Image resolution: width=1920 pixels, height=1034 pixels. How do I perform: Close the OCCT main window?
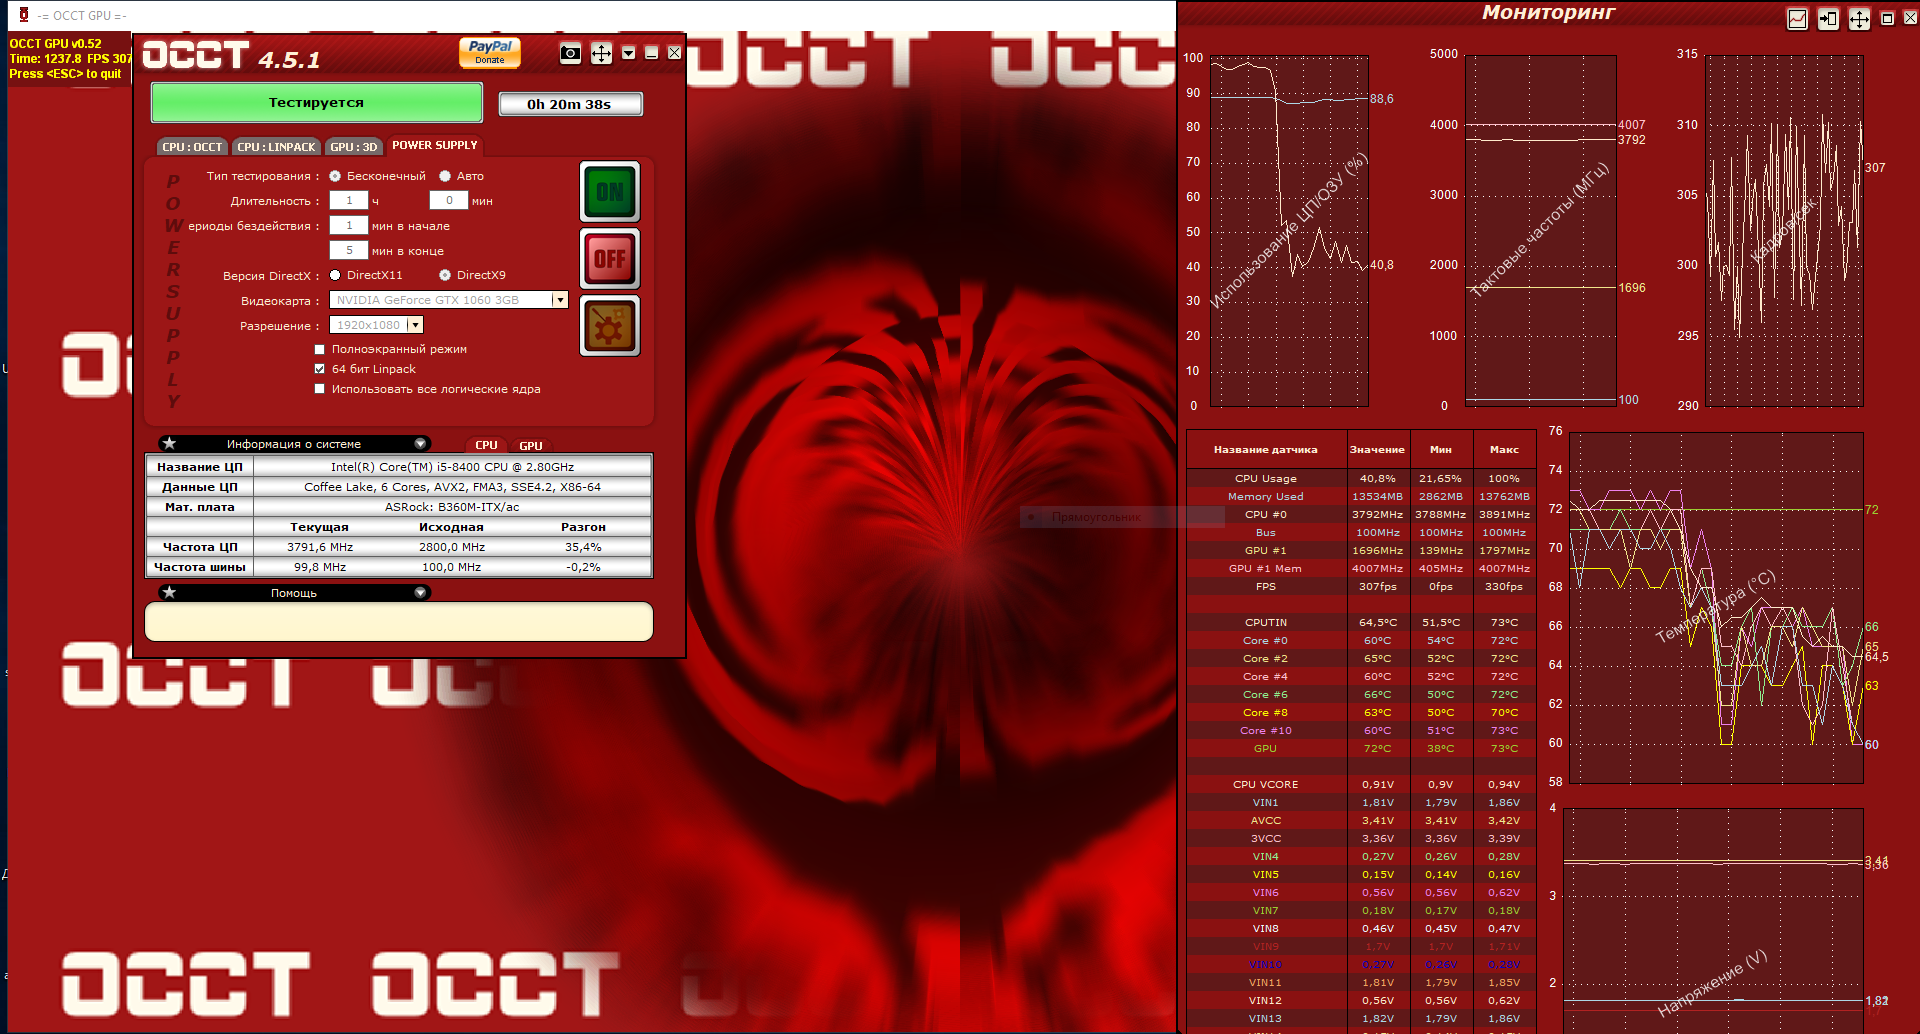coord(674,53)
